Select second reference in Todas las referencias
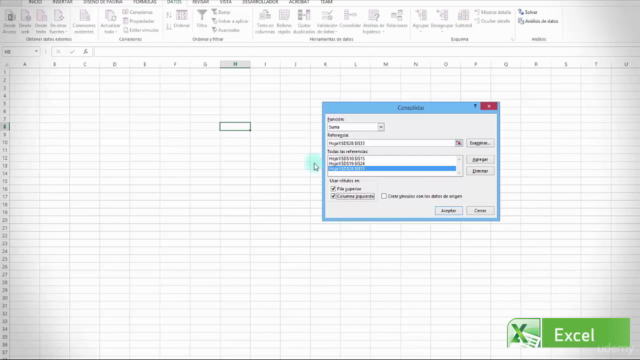 click(392, 163)
